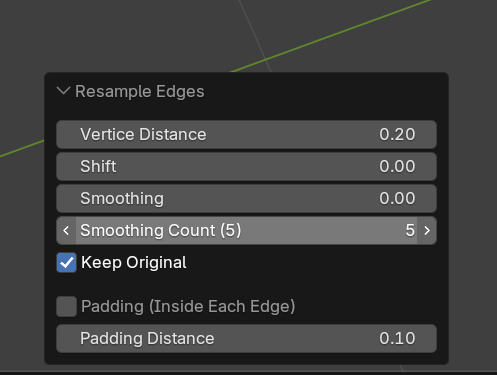Image resolution: width=497 pixels, height=375 pixels.
Task: Uncheck the Keep Original checkbox
Action: pos(66,263)
